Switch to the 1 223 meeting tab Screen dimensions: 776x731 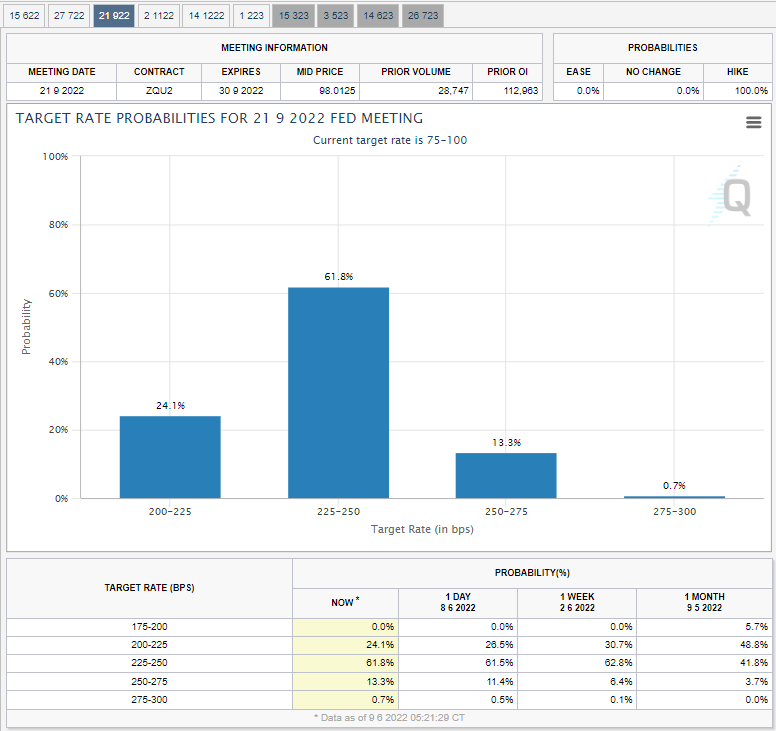[x=251, y=15]
